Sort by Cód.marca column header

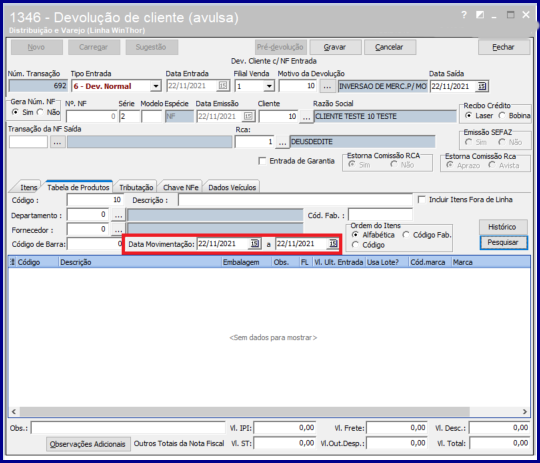click(430, 262)
